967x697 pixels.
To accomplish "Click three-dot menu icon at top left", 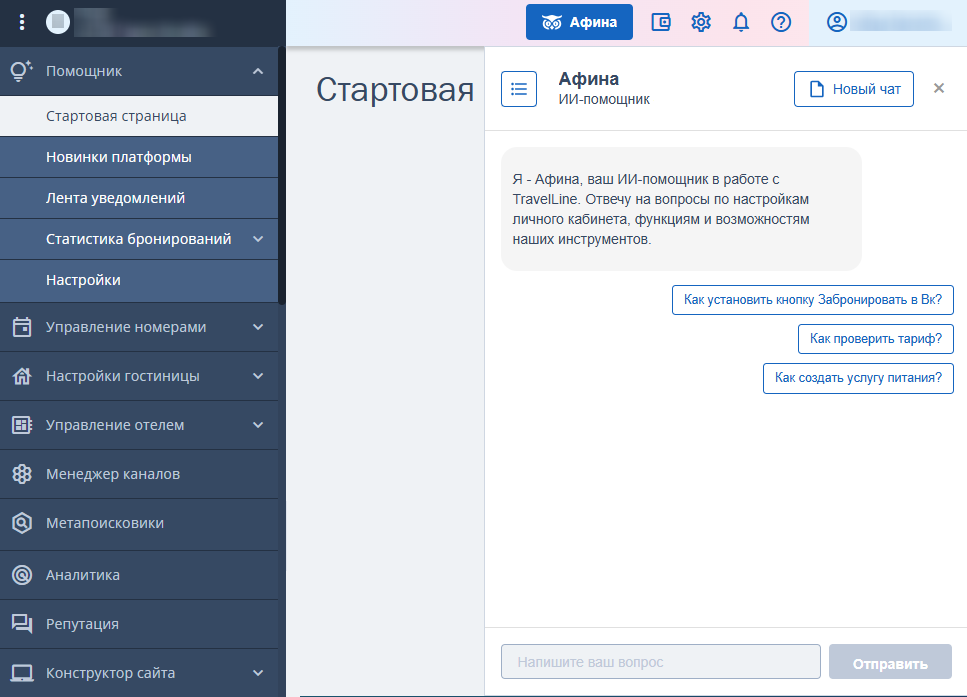I will coord(23,22).
